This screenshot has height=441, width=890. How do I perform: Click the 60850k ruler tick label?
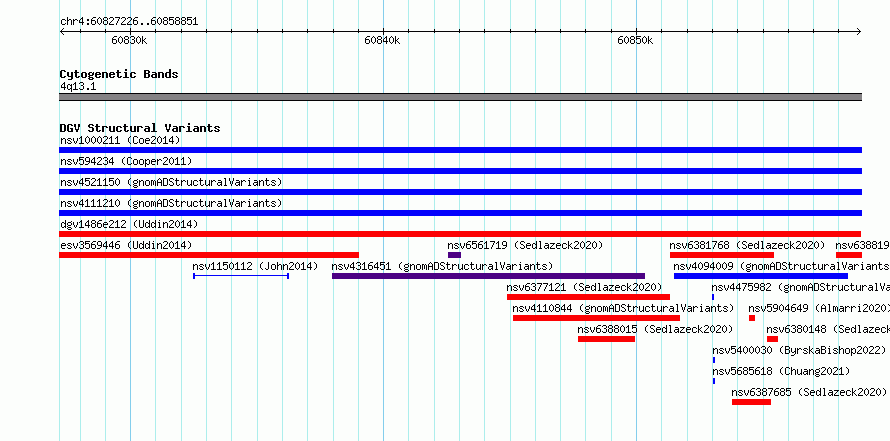point(635,40)
